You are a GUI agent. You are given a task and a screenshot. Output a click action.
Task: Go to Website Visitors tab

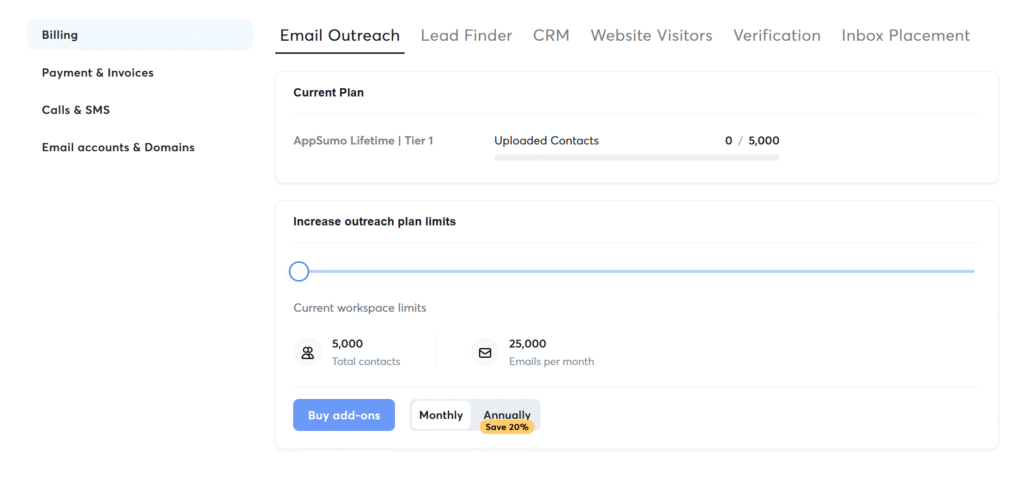[651, 35]
